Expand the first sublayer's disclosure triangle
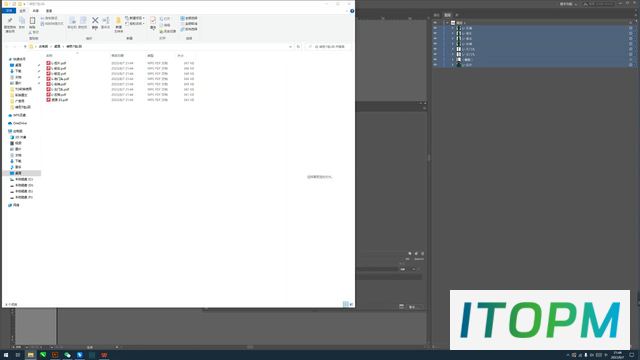The image size is (640, 360). (453, 28)
